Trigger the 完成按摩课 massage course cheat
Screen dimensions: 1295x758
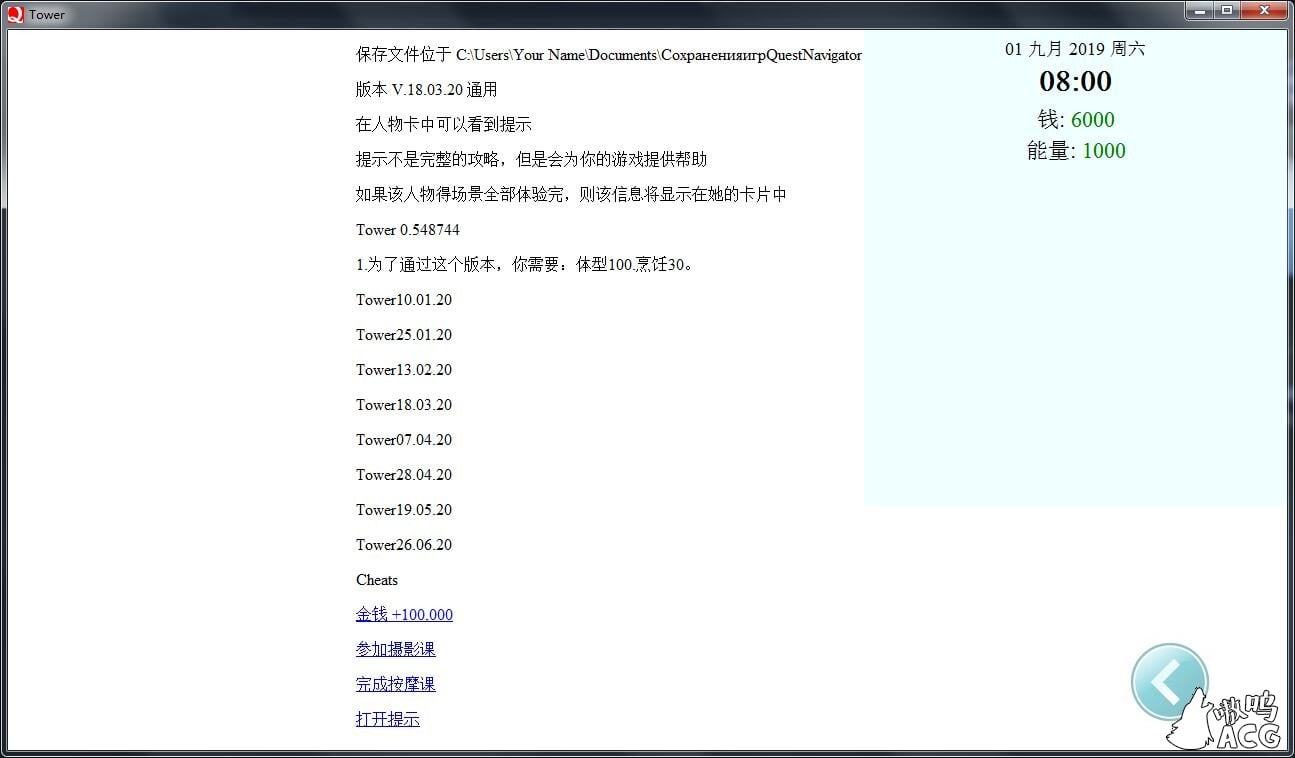point(395,684)
